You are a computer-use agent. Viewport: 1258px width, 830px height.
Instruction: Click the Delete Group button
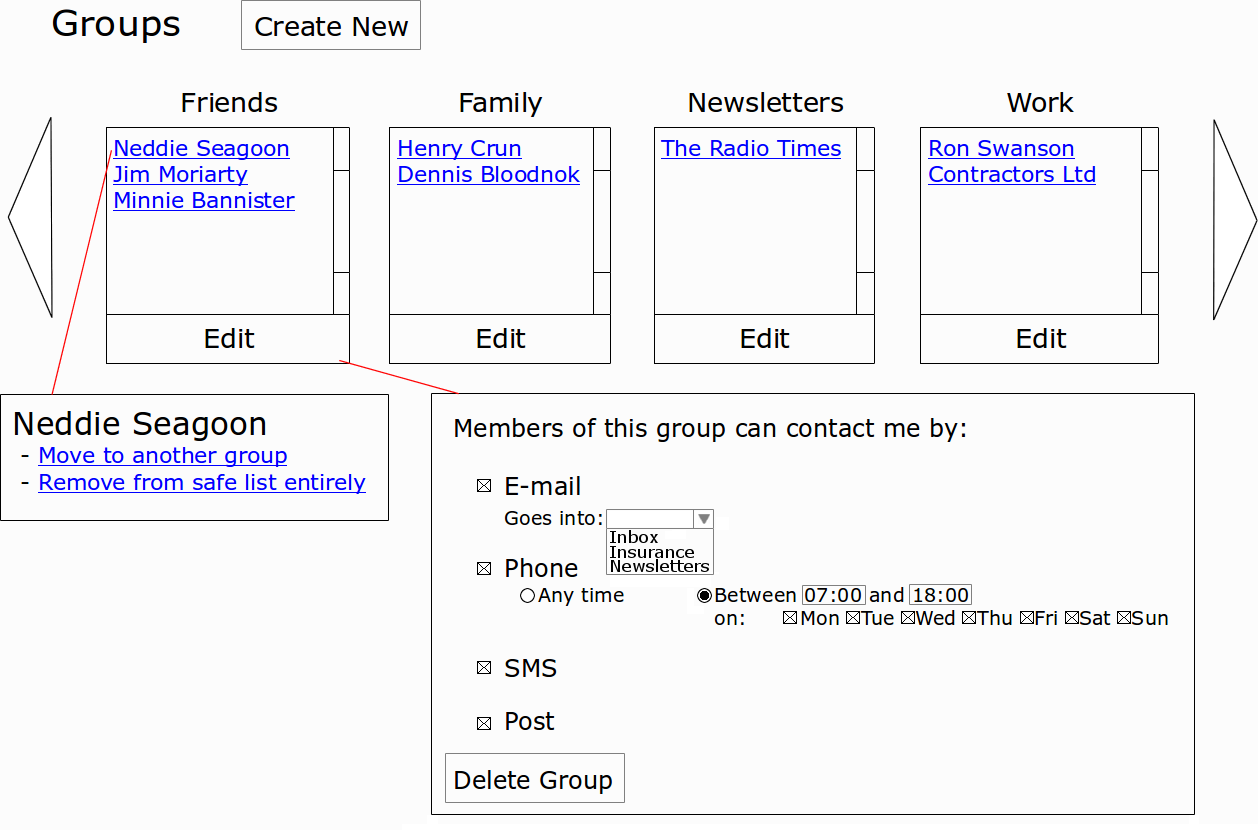pos(534,779)
